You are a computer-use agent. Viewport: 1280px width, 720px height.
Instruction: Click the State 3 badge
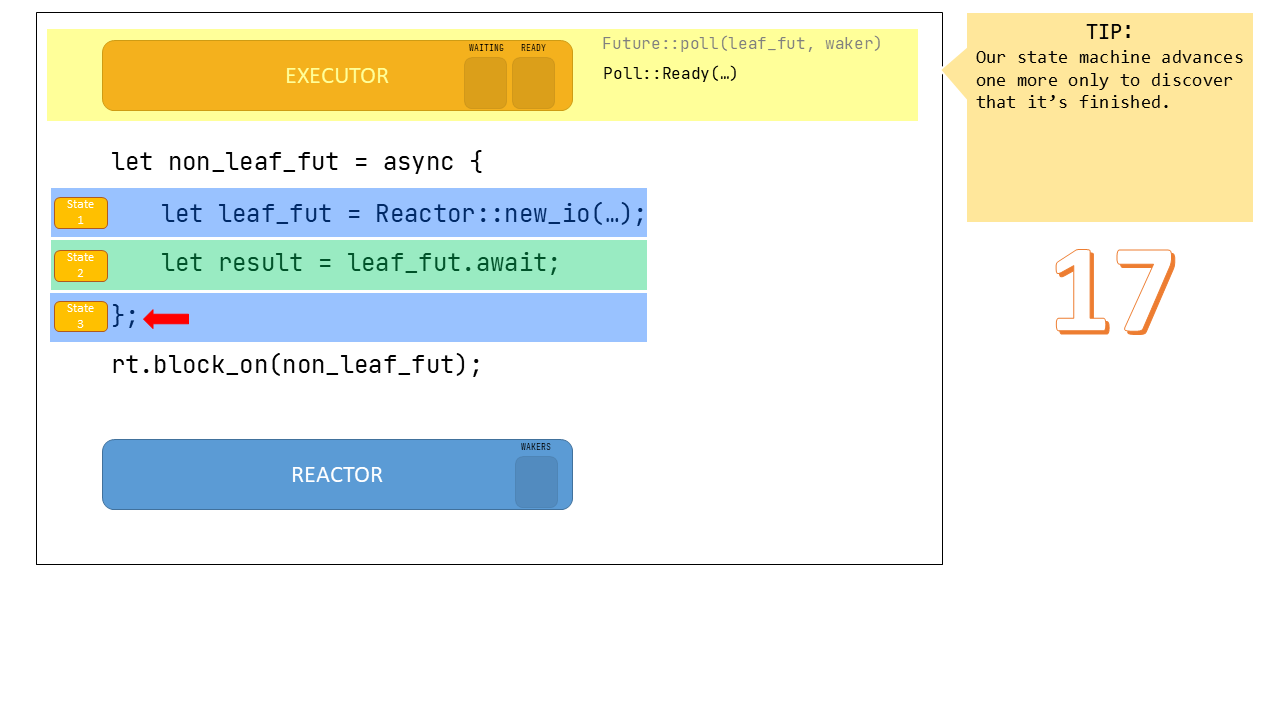coord(81,317)
